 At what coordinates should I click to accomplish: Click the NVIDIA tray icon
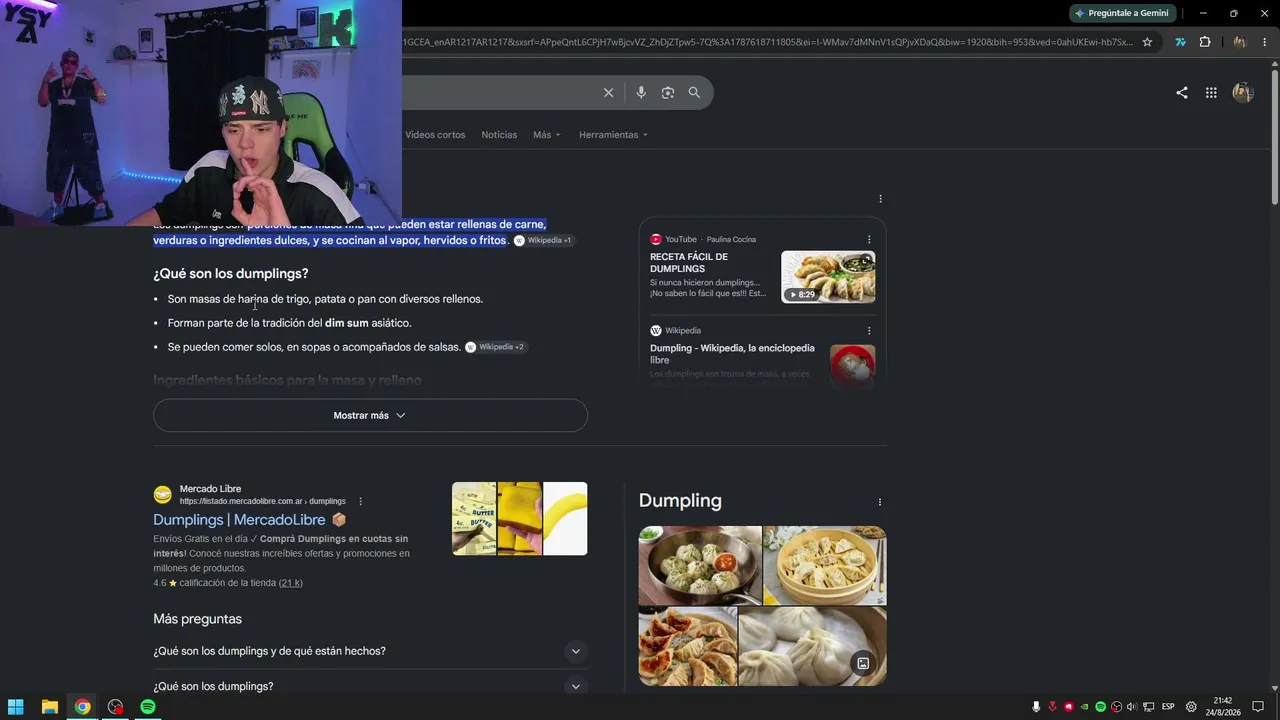click(x=1084, y=707)
